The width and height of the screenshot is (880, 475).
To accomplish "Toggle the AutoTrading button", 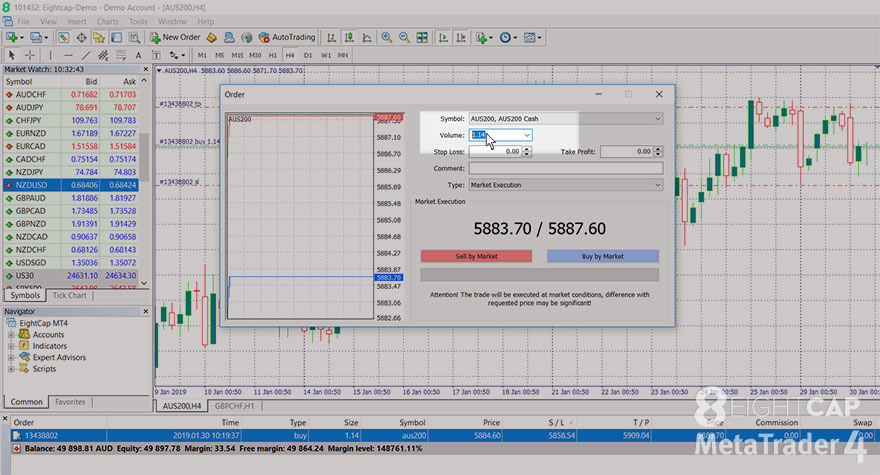I will click(287, 38).
